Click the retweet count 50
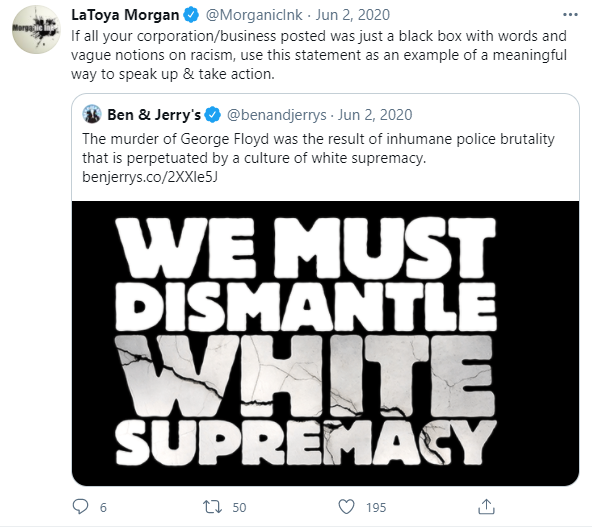 pos(239,507)
